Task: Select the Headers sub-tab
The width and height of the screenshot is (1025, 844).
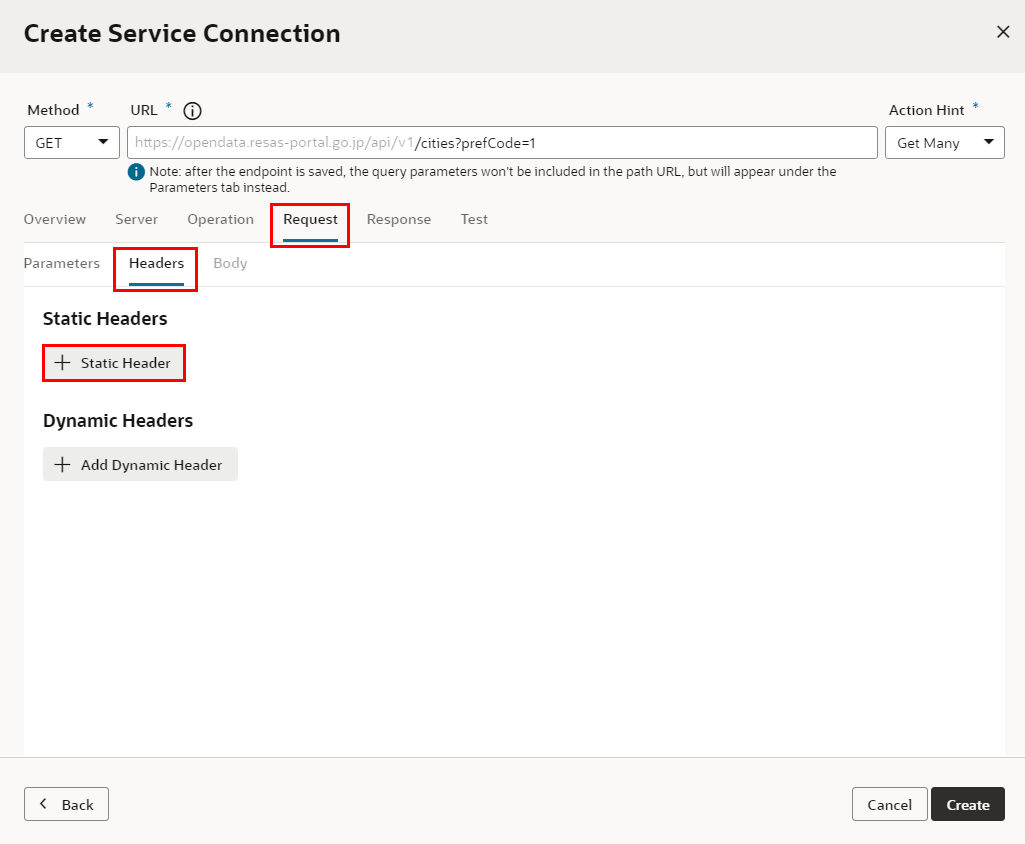Action: coord(156,264)
